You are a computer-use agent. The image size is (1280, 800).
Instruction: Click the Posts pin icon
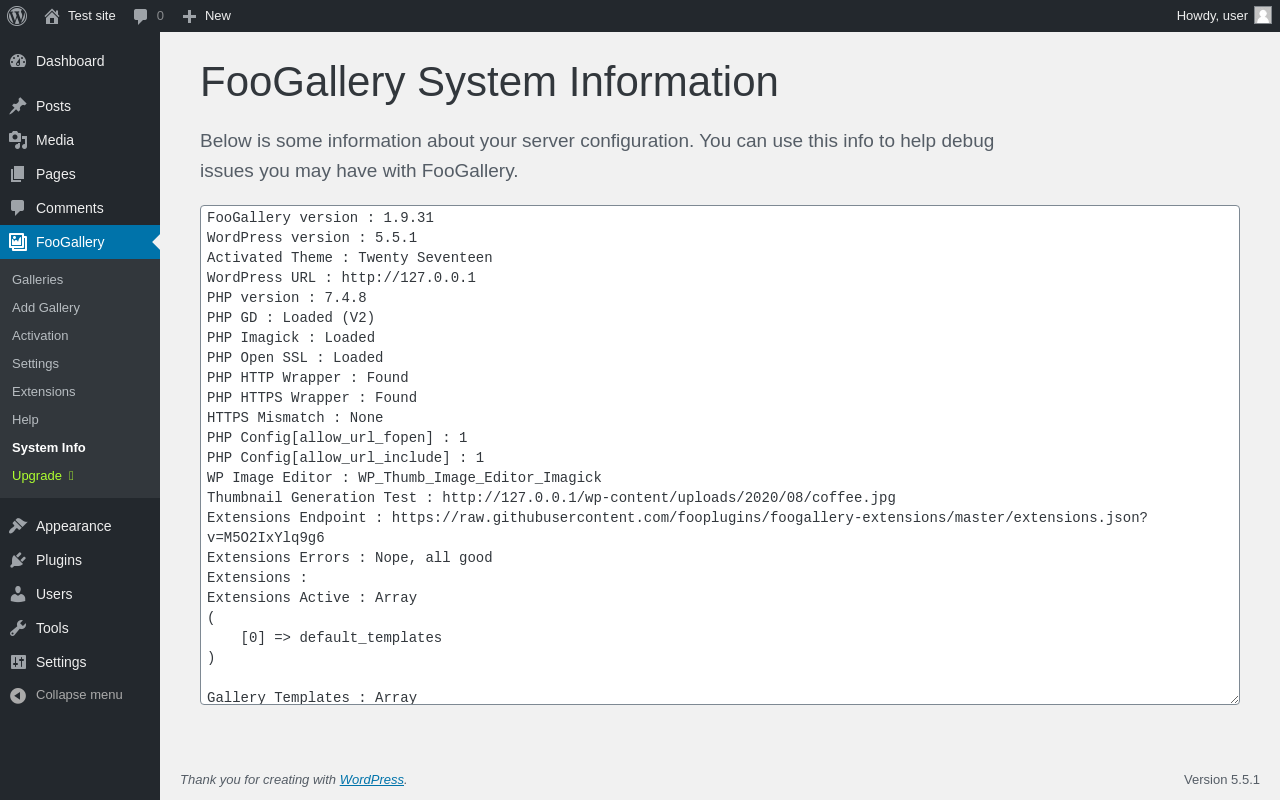coord(18,106)
